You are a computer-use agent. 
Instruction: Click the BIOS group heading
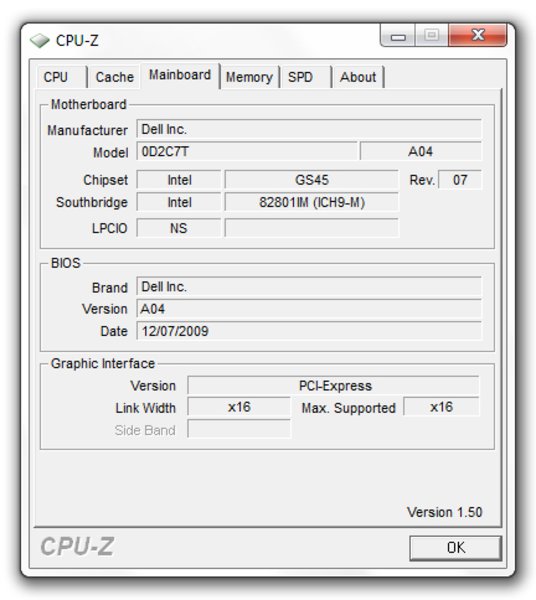point(65,263)
